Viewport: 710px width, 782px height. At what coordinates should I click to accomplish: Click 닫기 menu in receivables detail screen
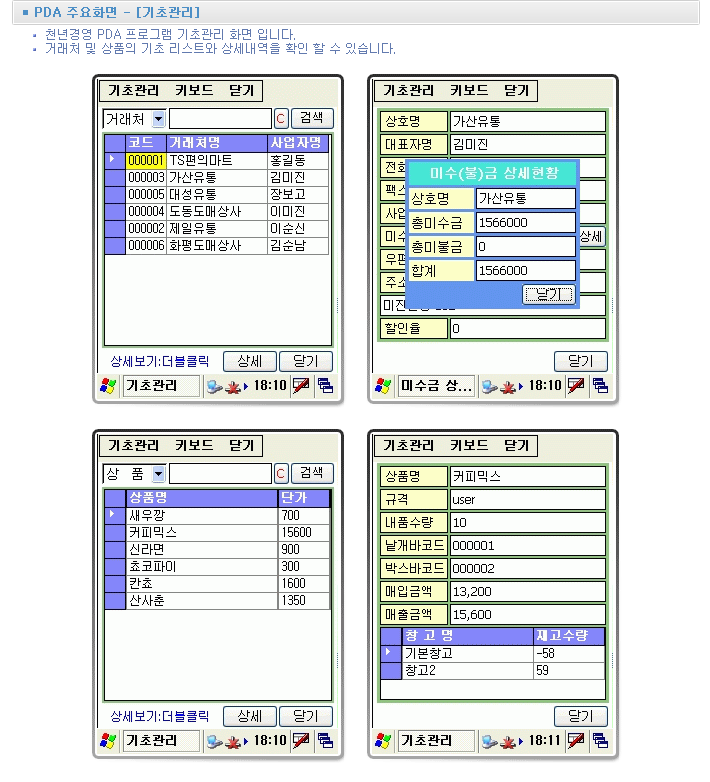click(517, 90)
